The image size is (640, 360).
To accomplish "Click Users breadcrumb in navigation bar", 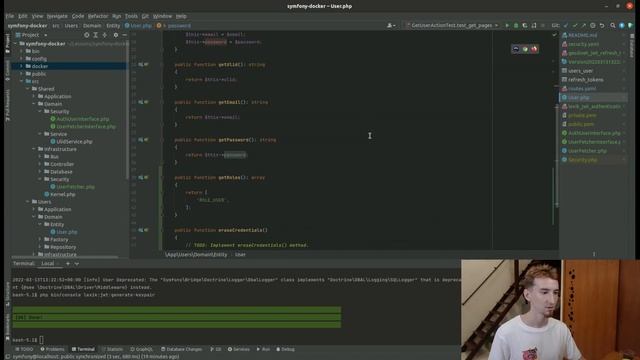I will [71, 26].
